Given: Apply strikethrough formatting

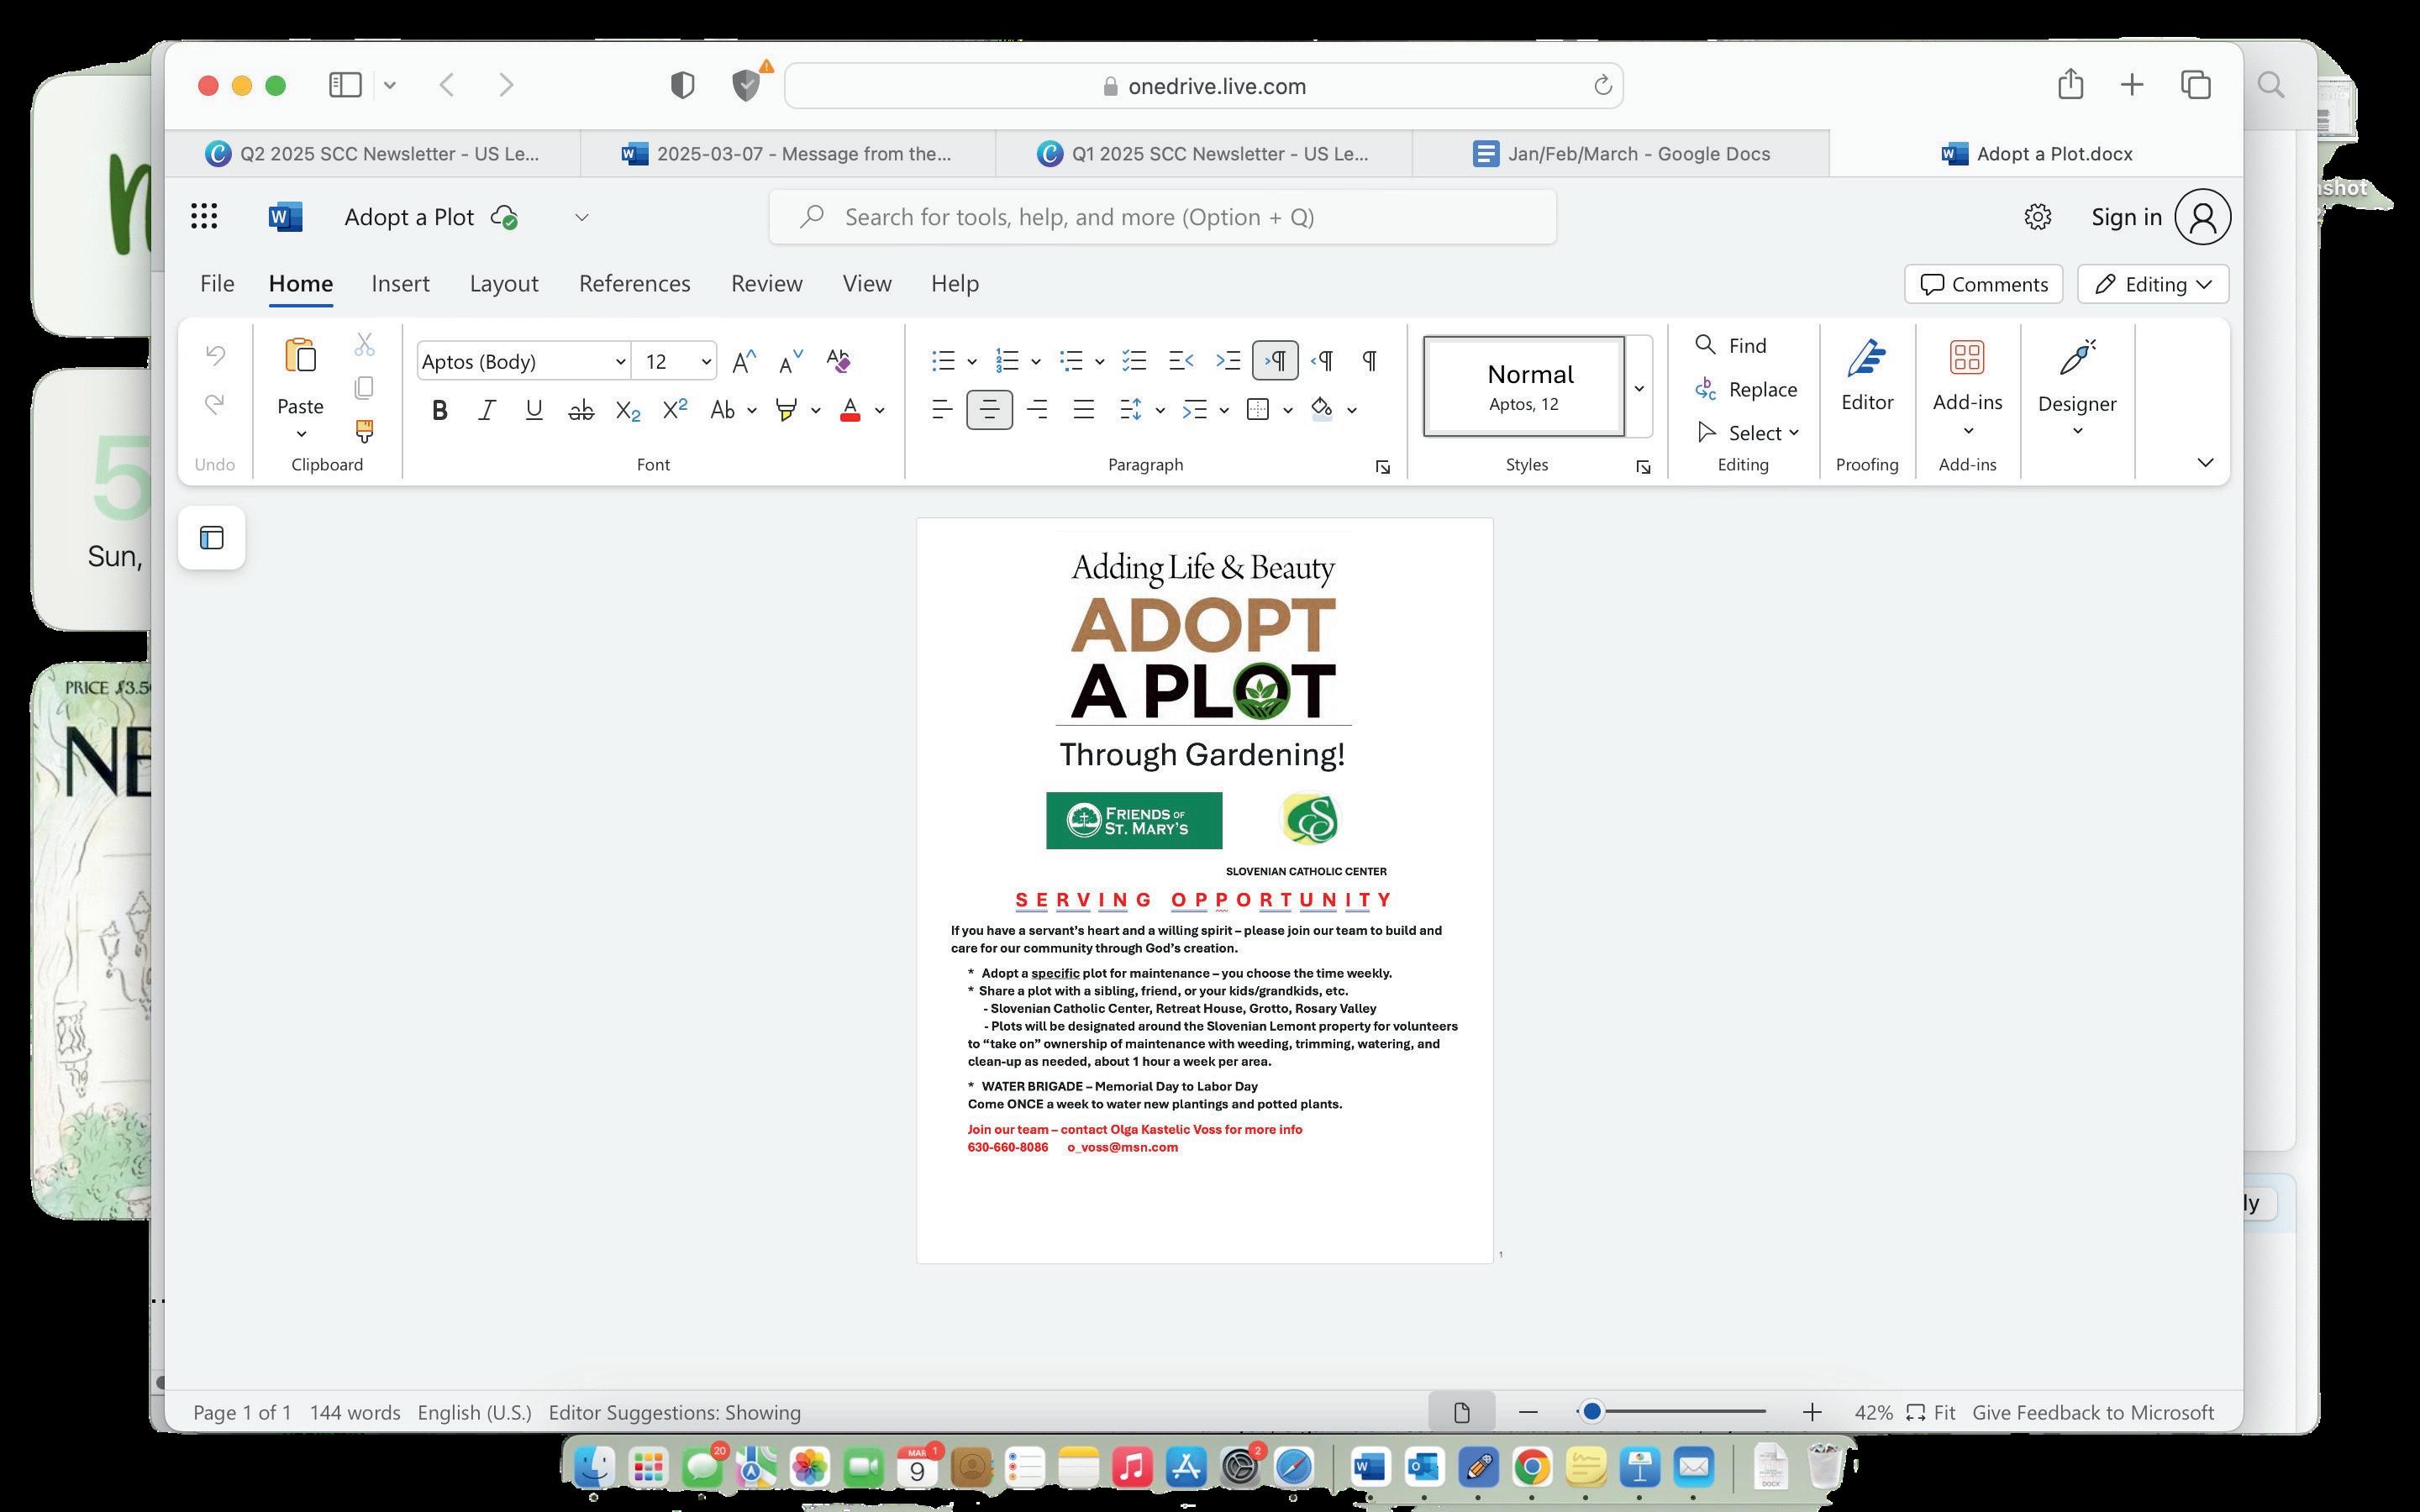Looking at the screenshot, I should [x=580, y=410].
